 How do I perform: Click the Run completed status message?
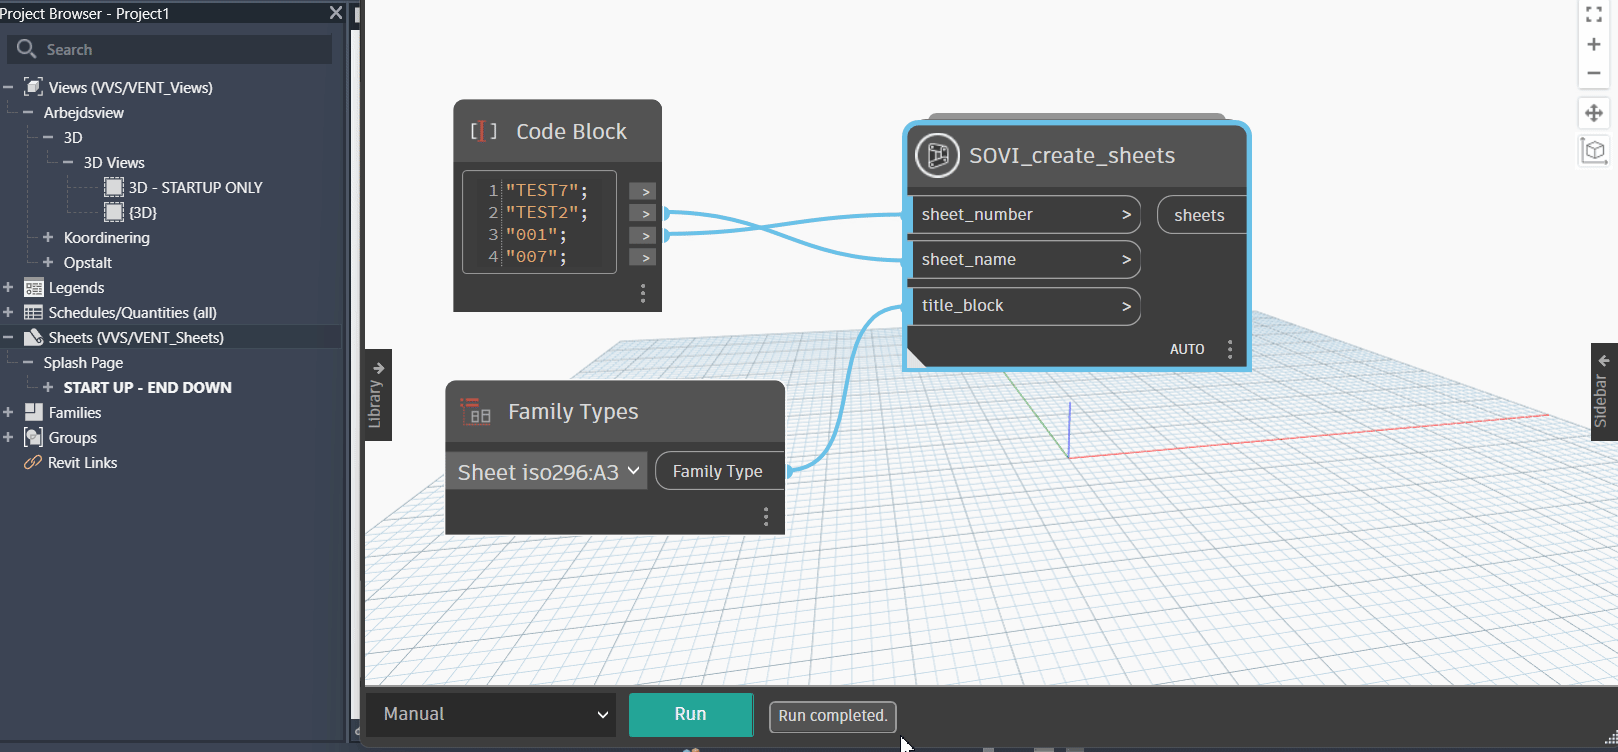point(833,716)
